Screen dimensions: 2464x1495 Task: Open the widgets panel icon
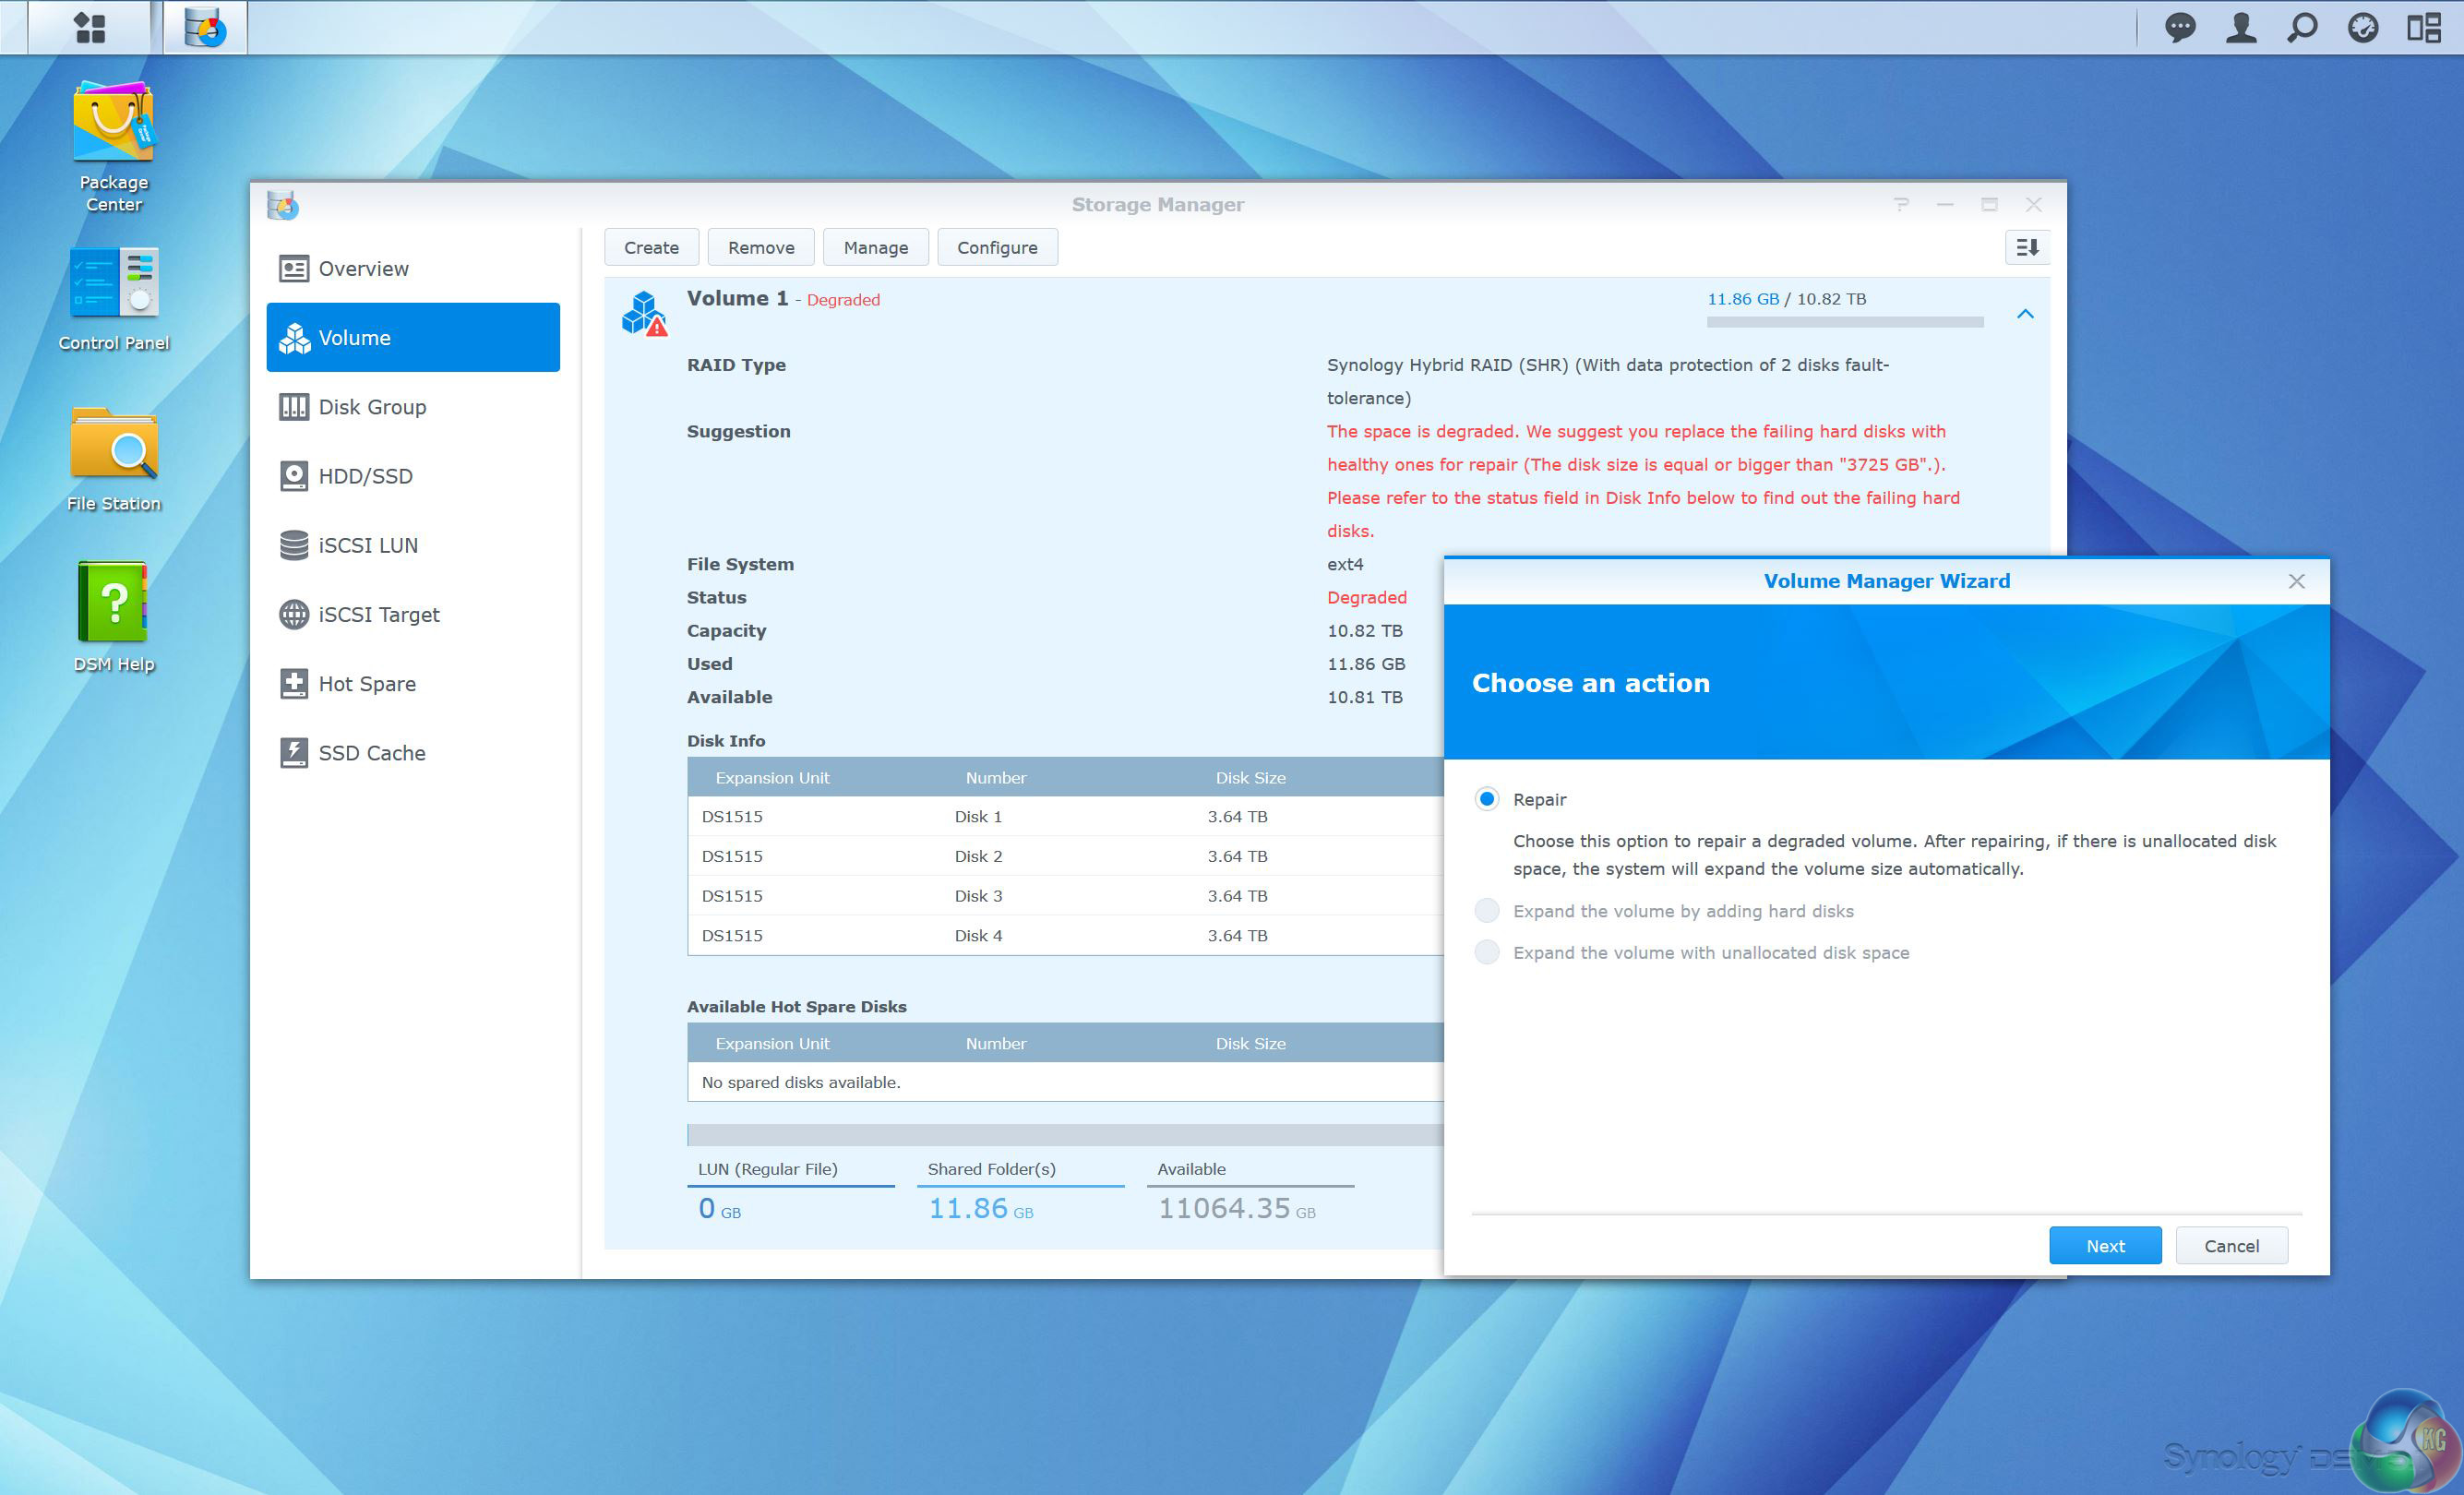(x=2424, y=27)
